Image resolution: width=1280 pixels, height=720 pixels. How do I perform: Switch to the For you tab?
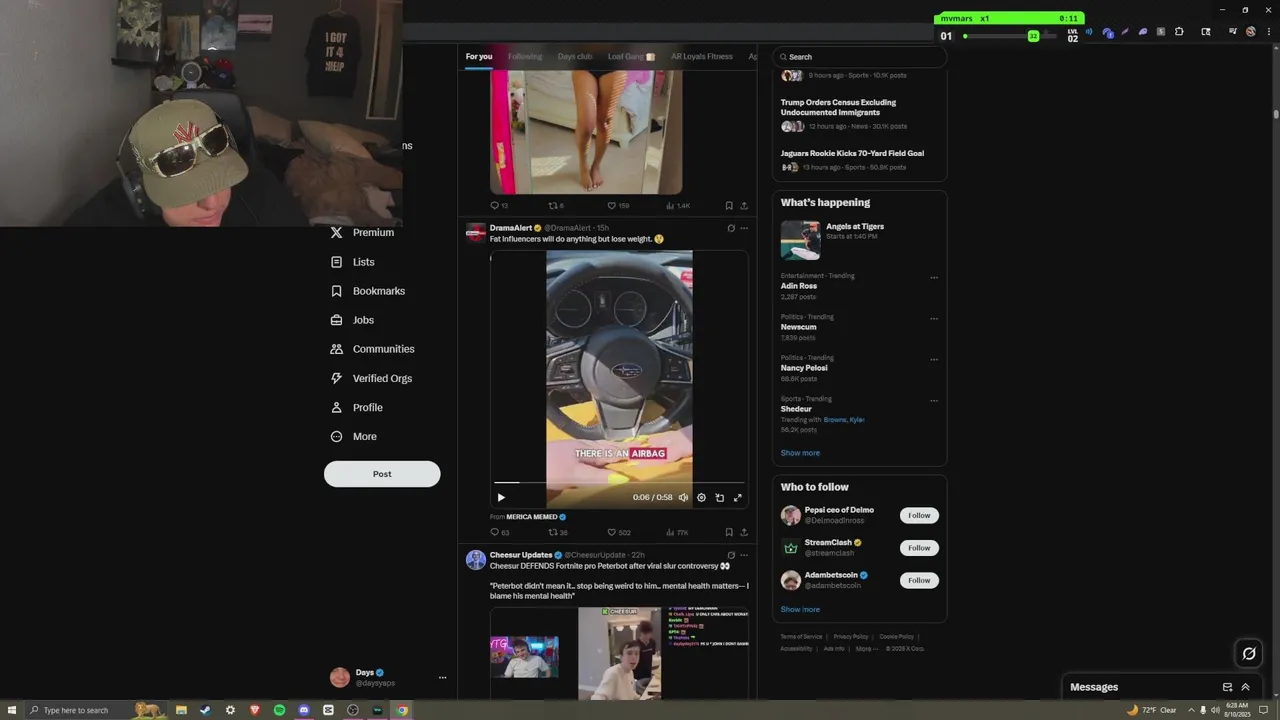pos(479,57)
